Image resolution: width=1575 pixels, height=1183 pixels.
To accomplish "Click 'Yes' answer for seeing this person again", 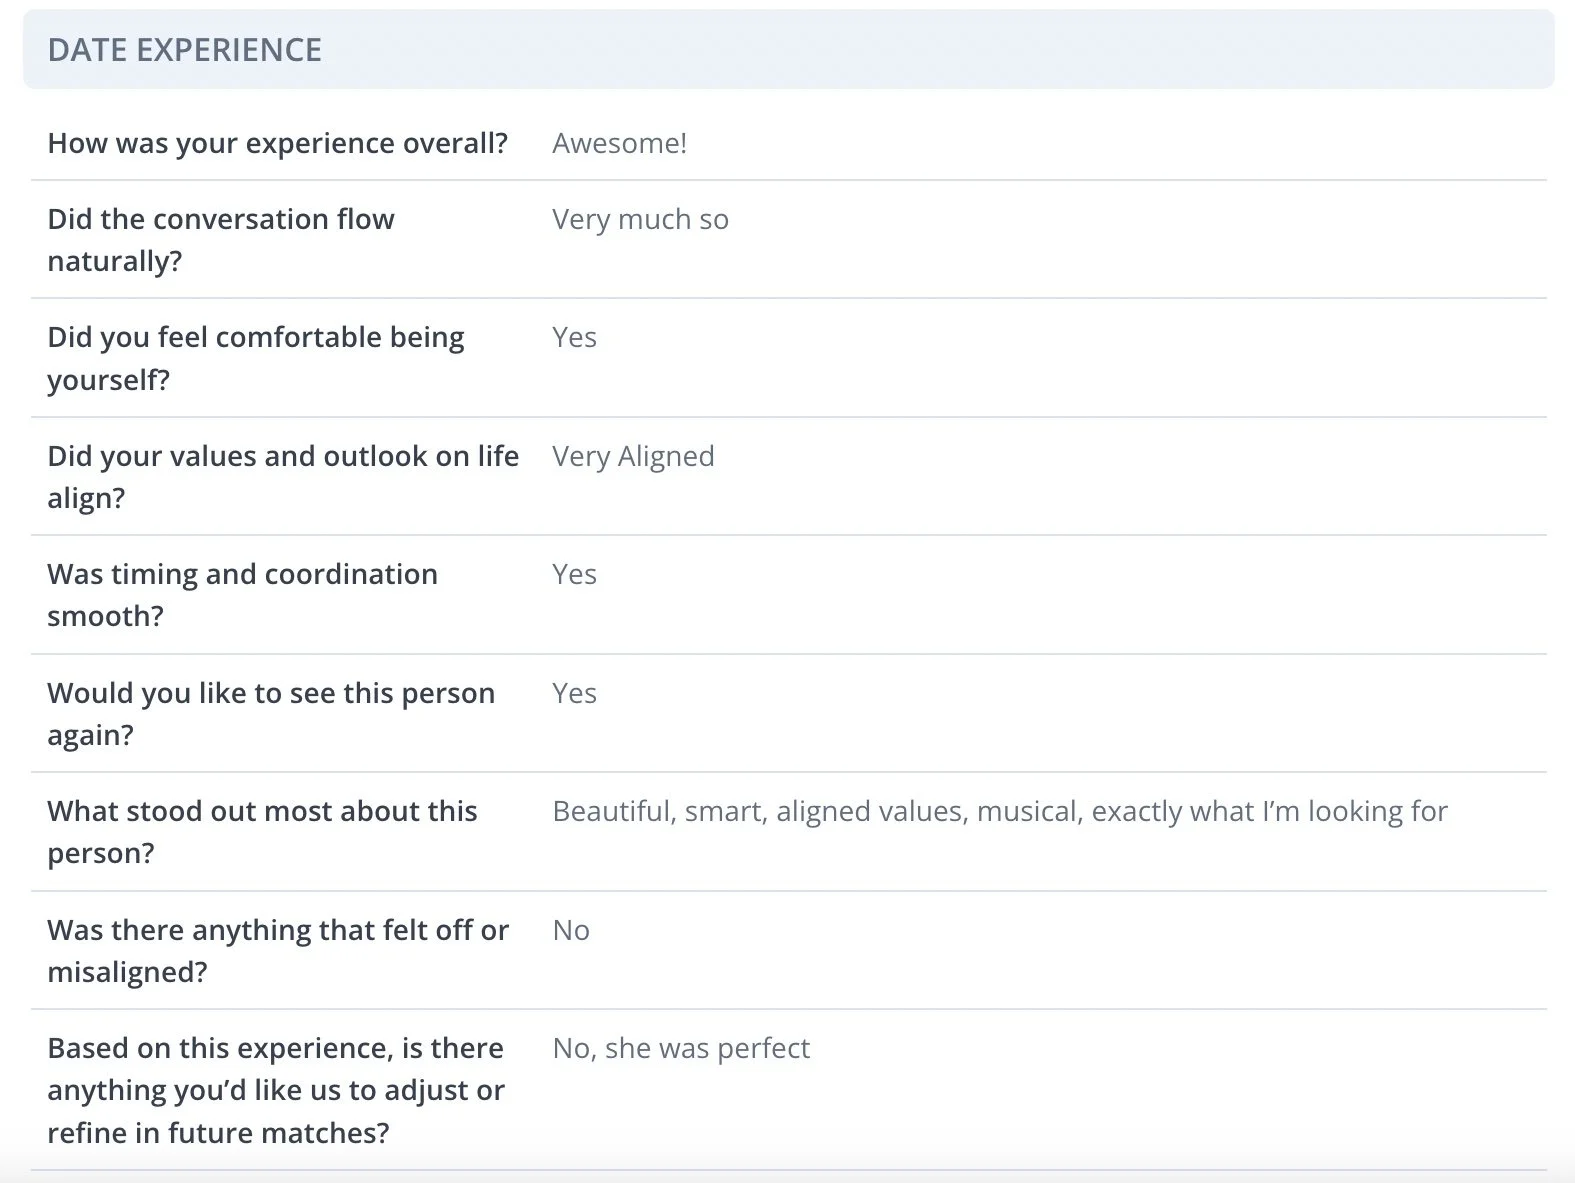I will coord(574,693).
